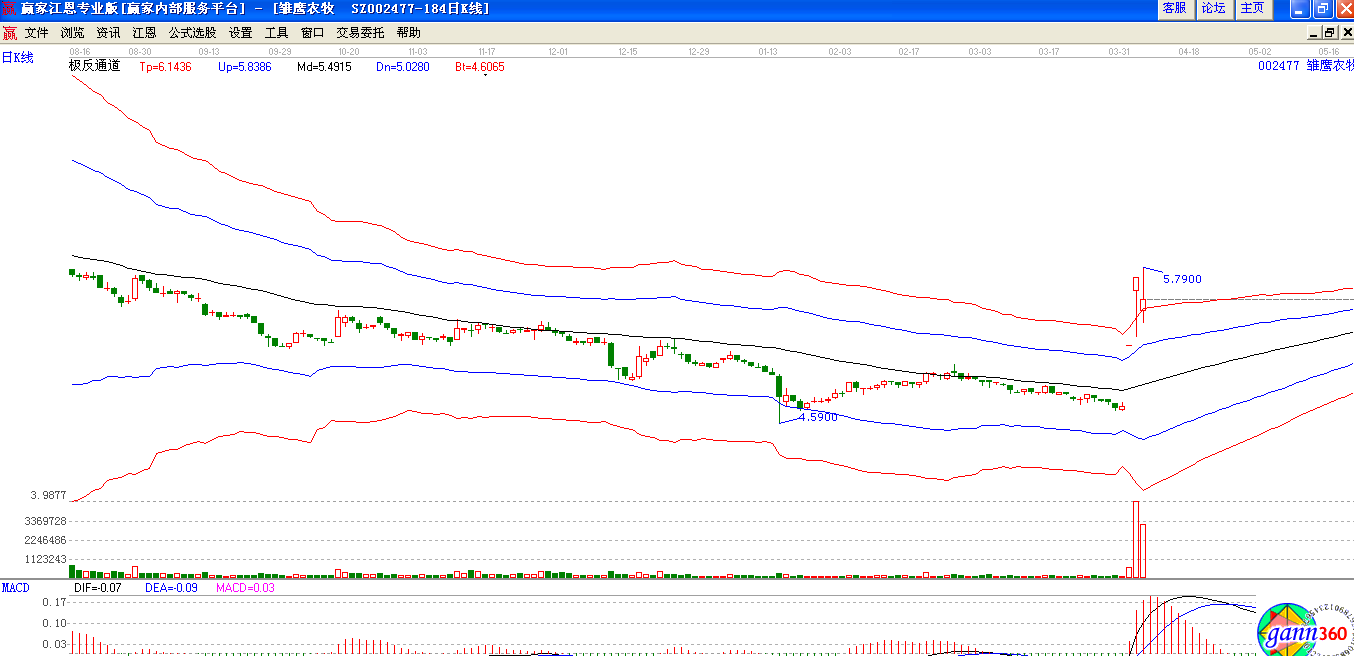
Task: Click the 03-31 date on time axis
Action: click(x=1119, y=51)
